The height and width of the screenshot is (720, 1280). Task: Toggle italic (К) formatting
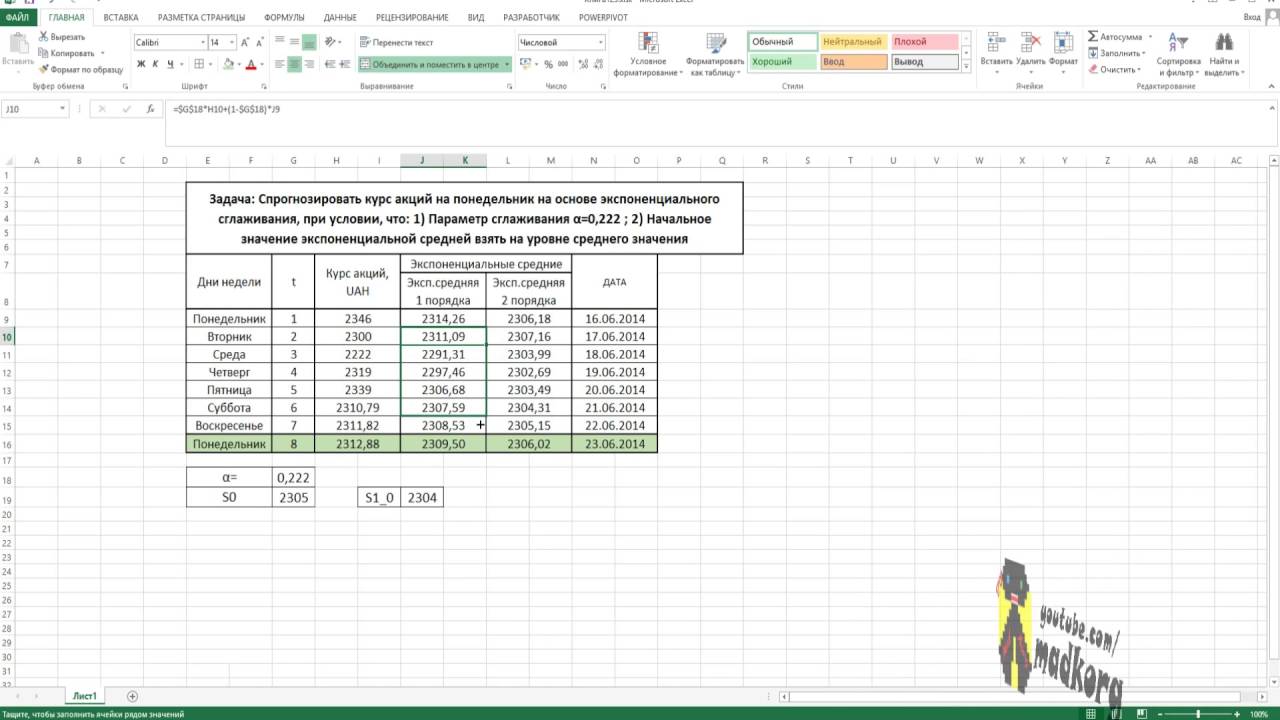[x=156, y=64]
